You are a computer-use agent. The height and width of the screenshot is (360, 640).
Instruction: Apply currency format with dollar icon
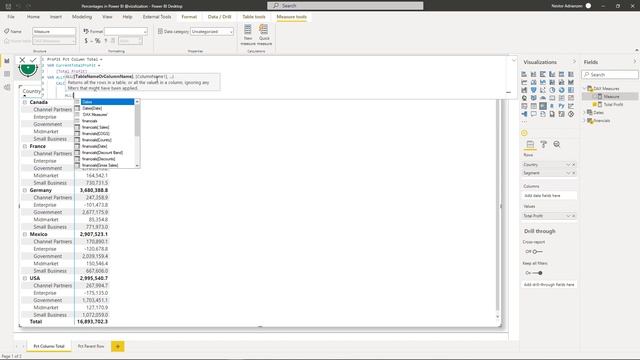click(x=86, y=41)
